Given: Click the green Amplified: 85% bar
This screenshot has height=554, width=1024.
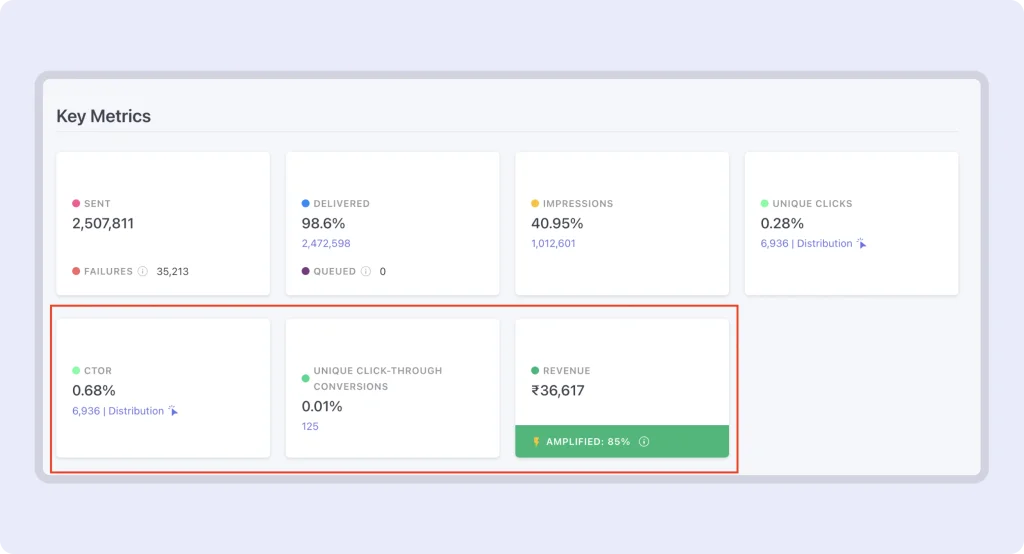Looking at the screenshot, I should (x=680, y=441).
